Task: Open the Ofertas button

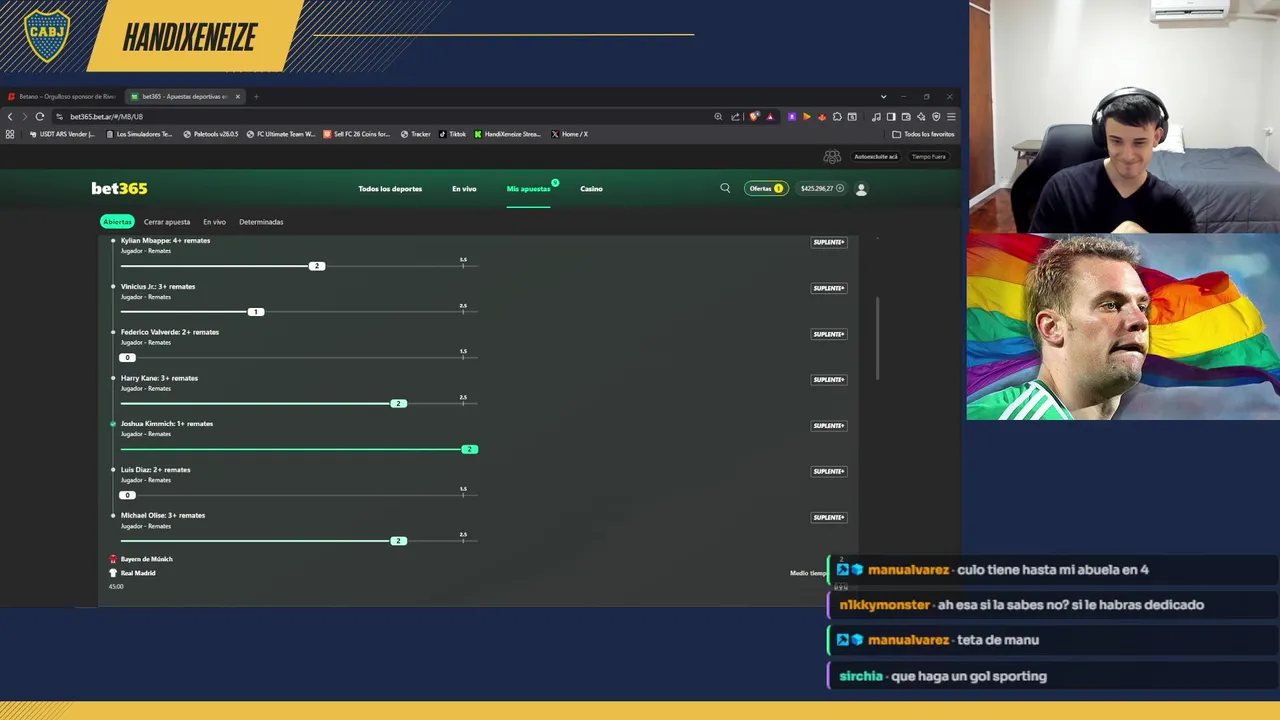Action: coord(766,188)
